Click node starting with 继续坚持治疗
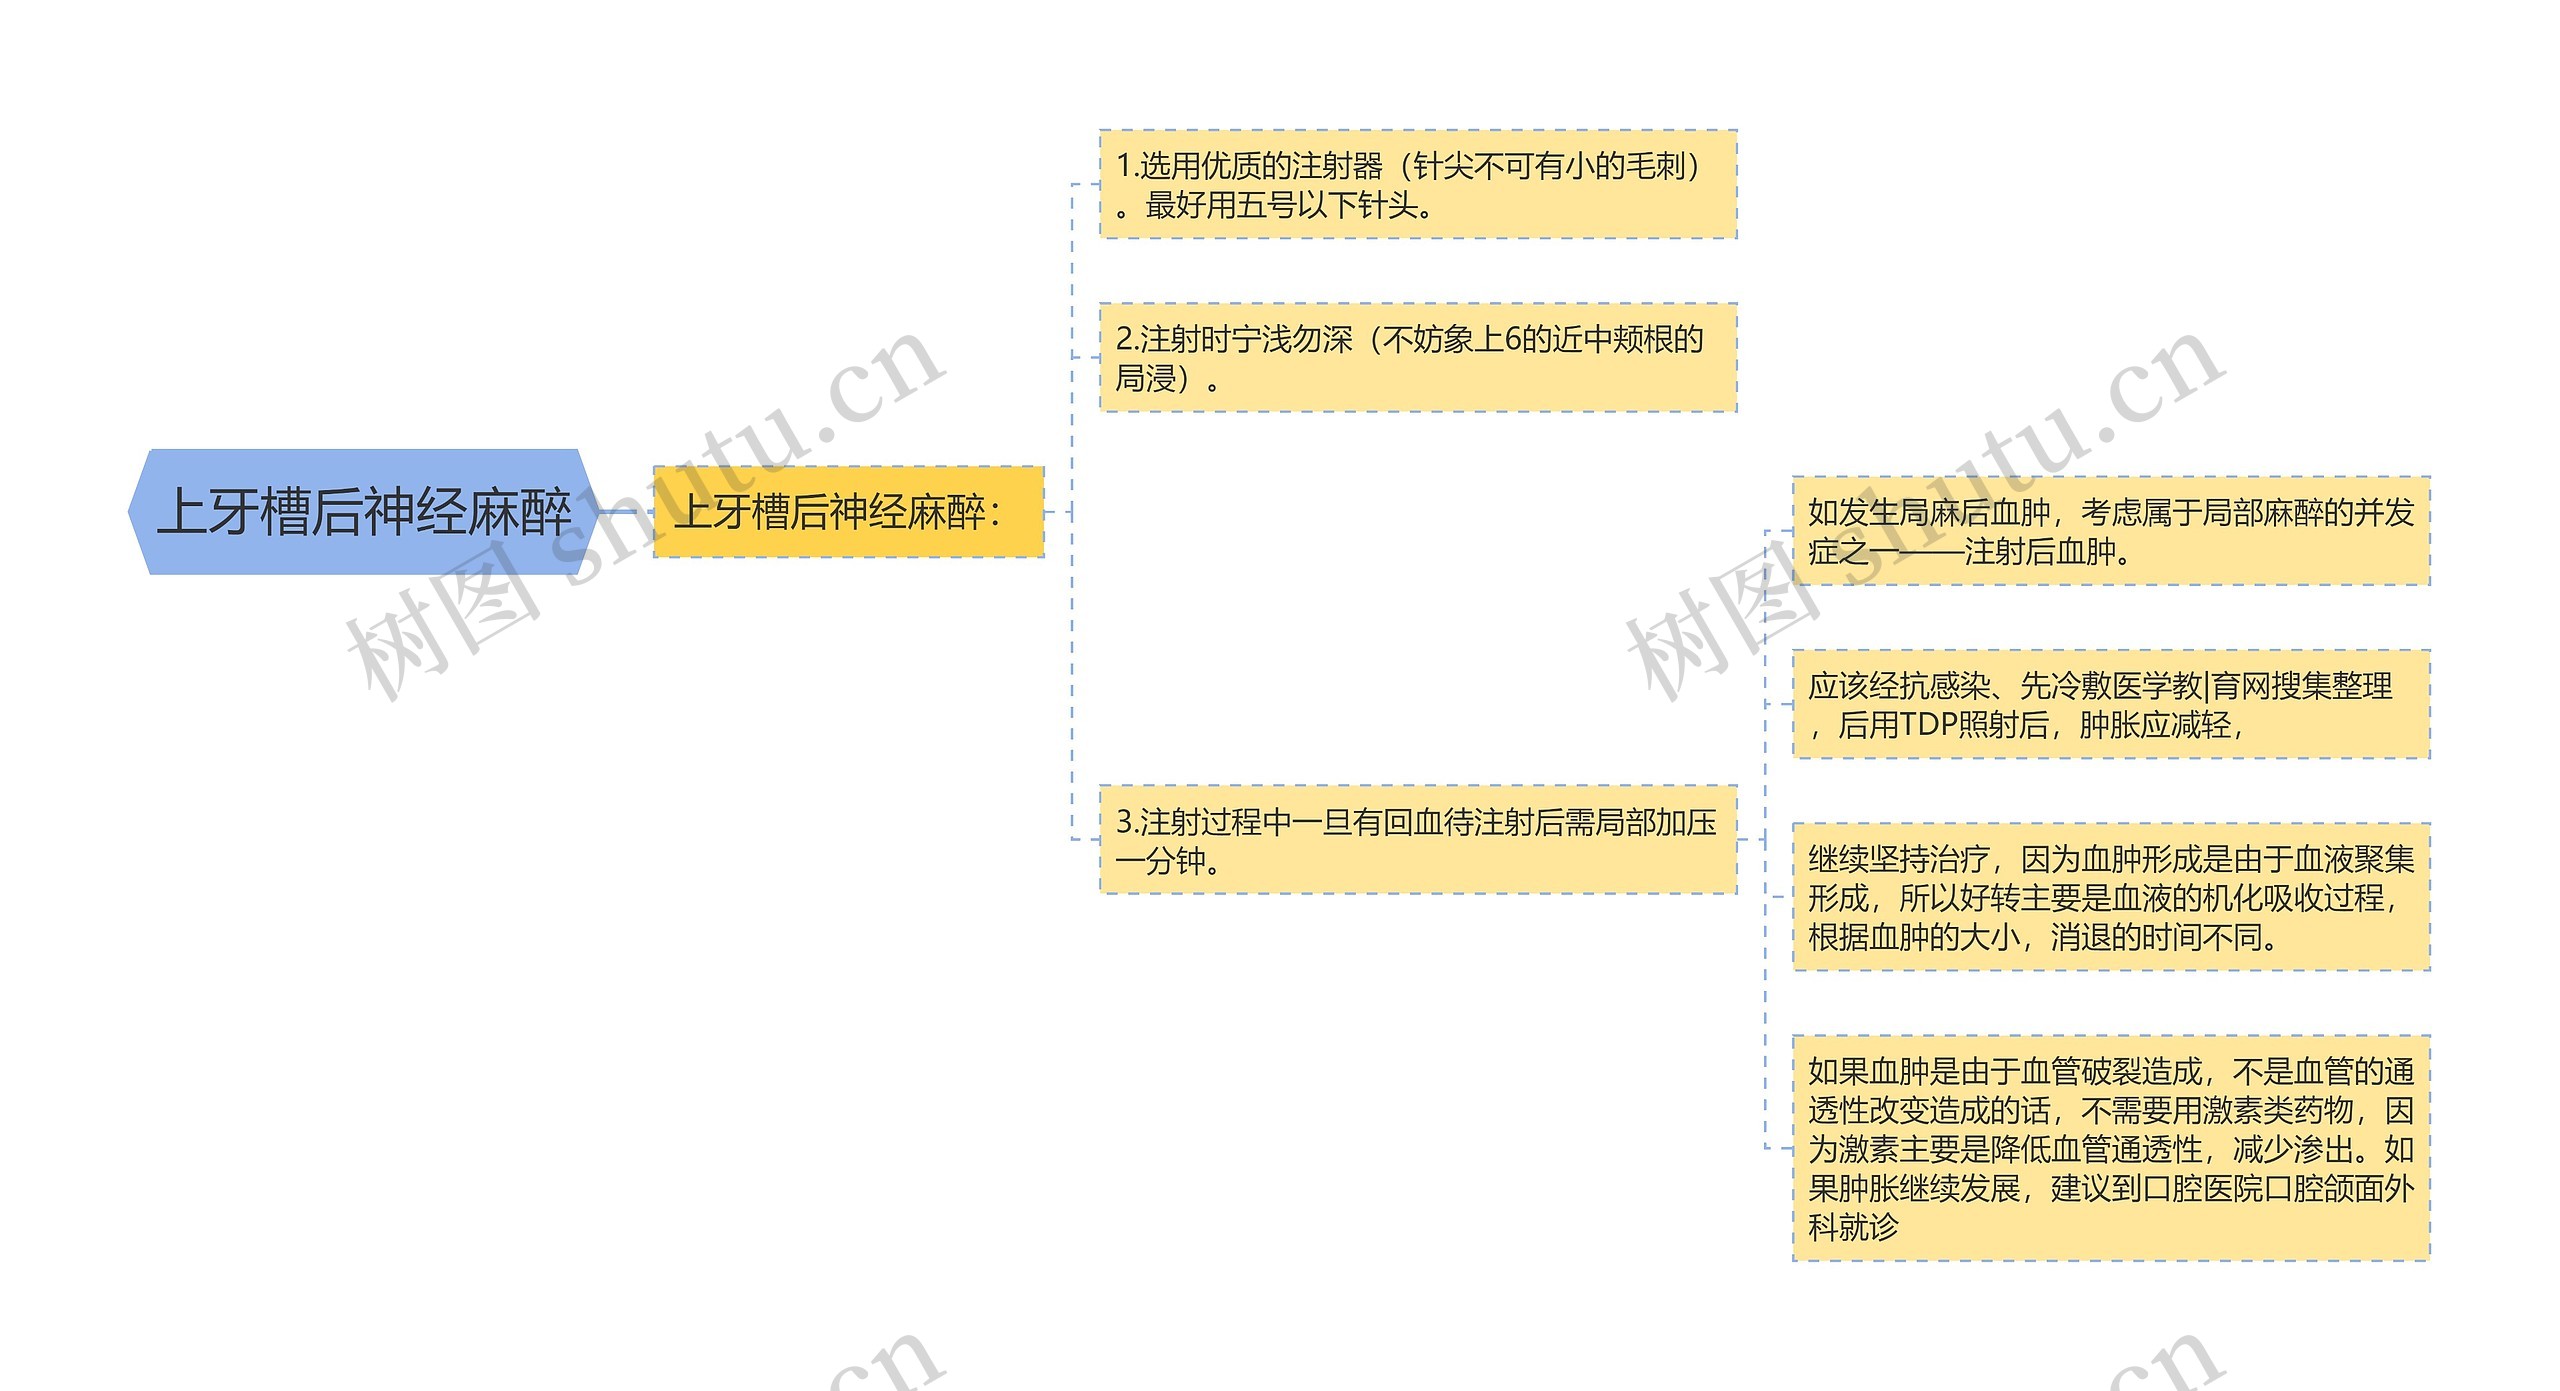 coord(2110,897)
